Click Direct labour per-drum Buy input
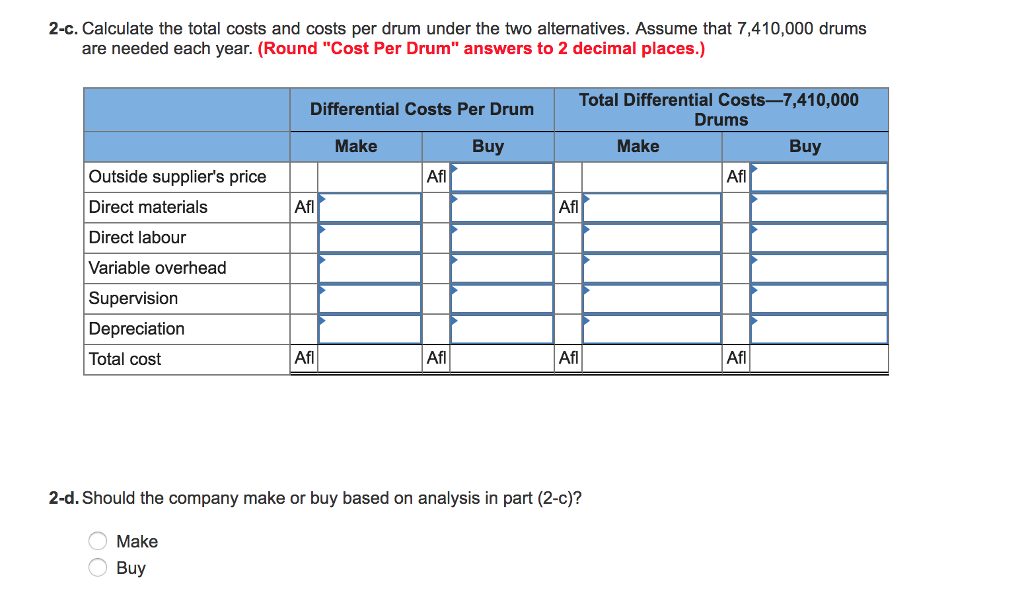This screenshot has width=1024, height=603. tap(502, 238)
